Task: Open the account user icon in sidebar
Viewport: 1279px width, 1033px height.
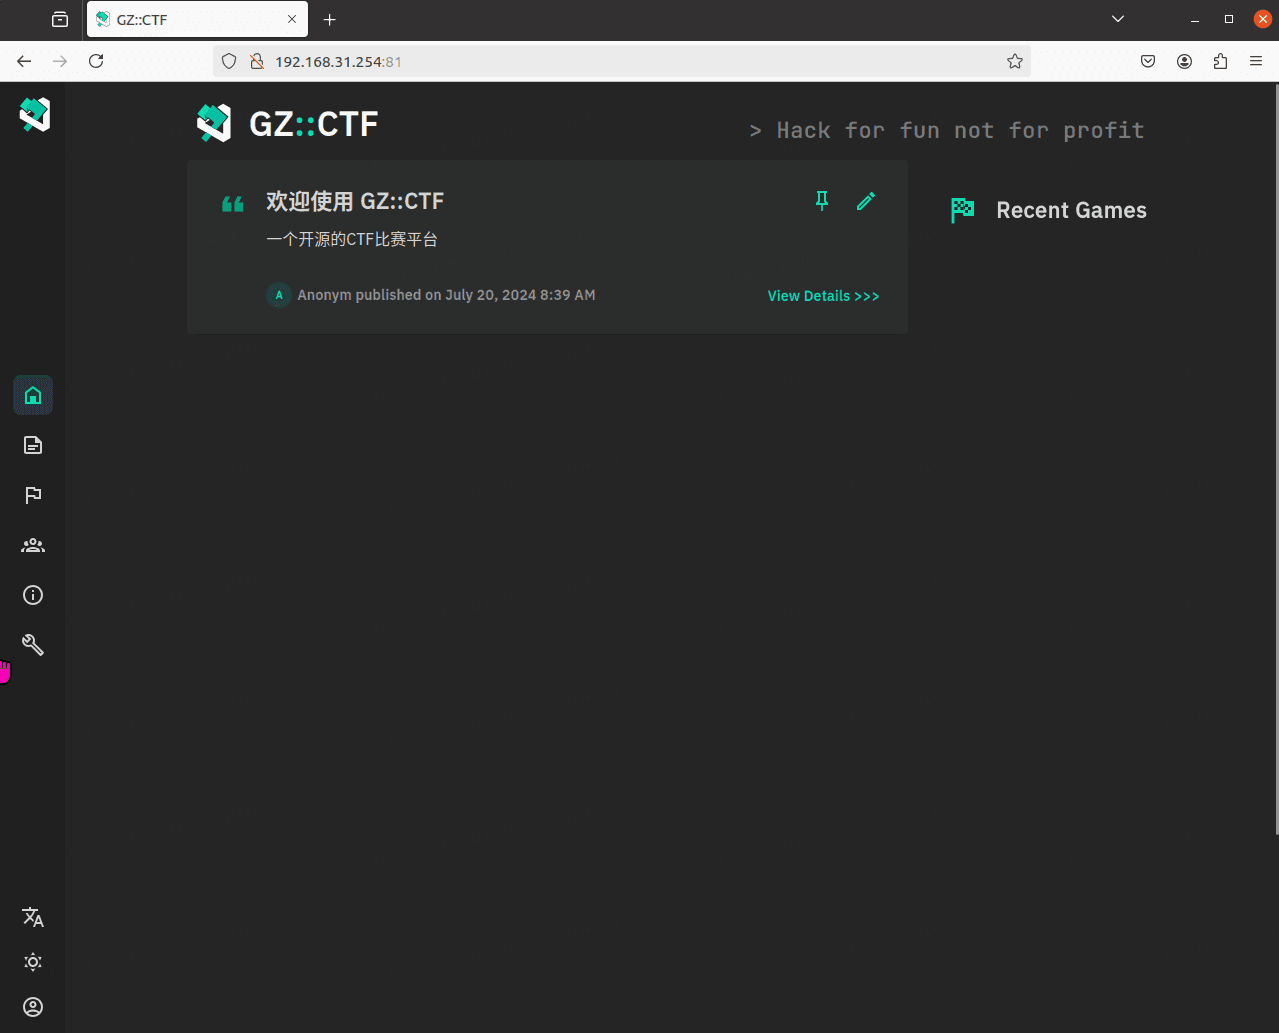Action: point(33,1007)
